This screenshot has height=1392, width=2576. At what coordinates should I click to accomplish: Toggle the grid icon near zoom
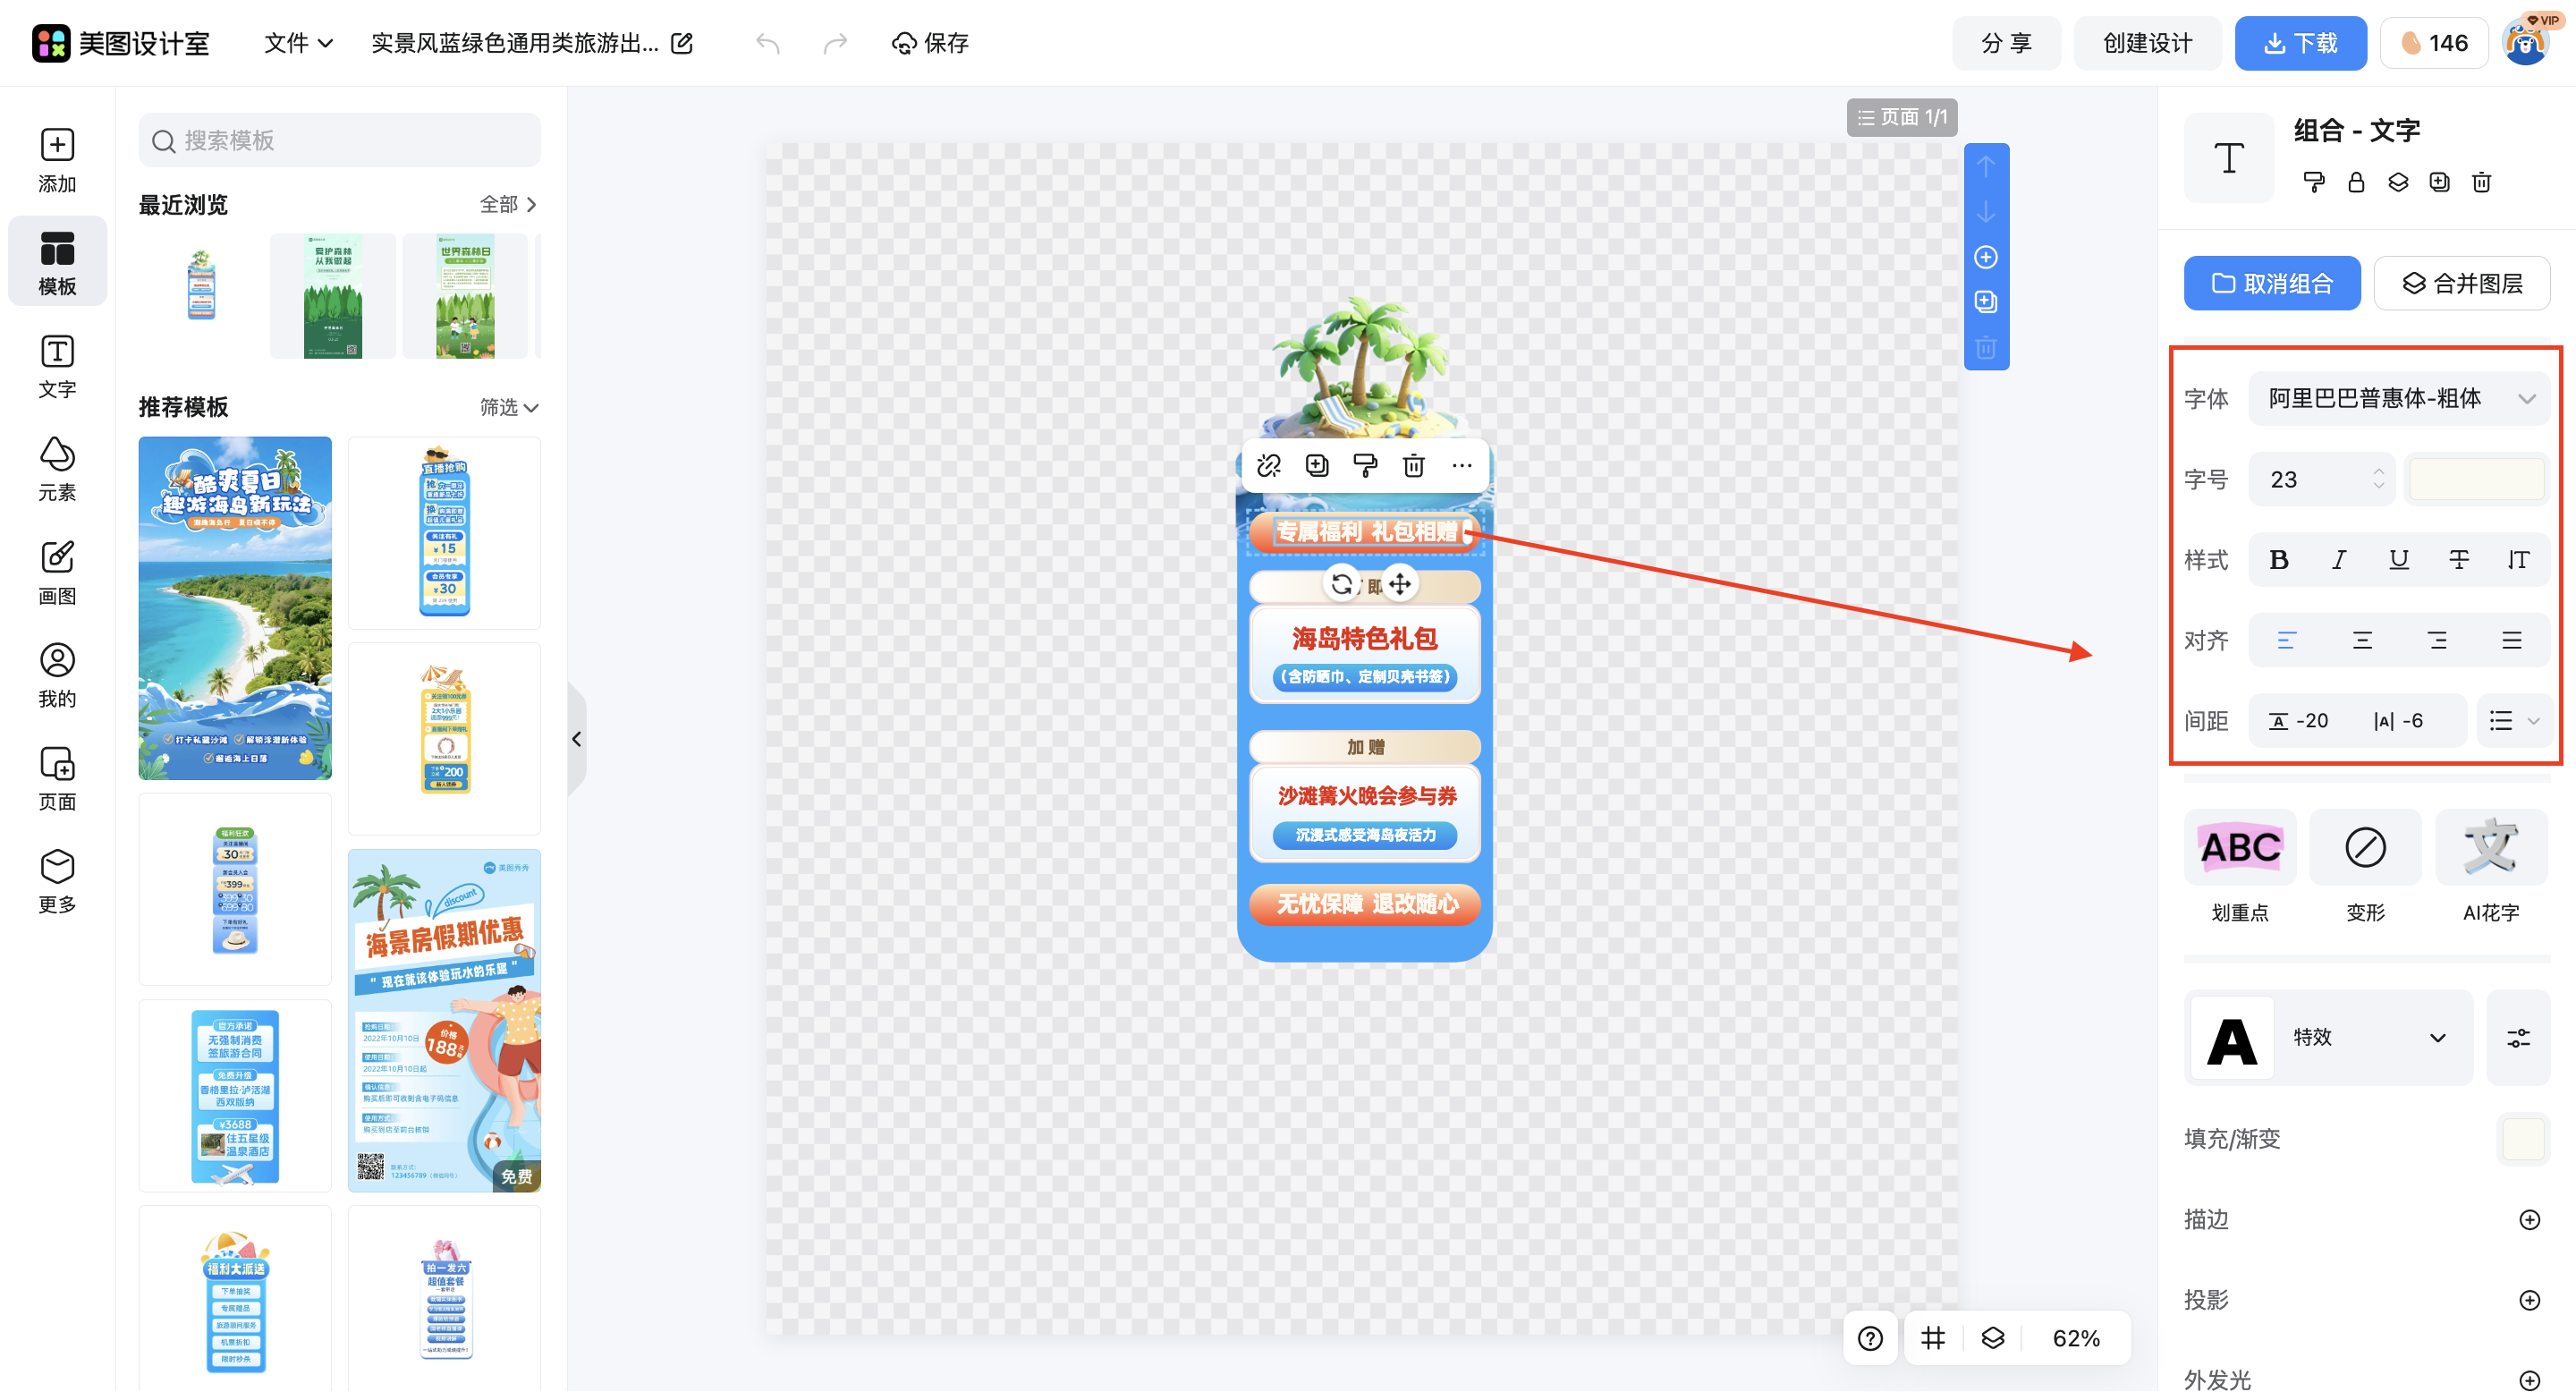pos(1932,1338)
